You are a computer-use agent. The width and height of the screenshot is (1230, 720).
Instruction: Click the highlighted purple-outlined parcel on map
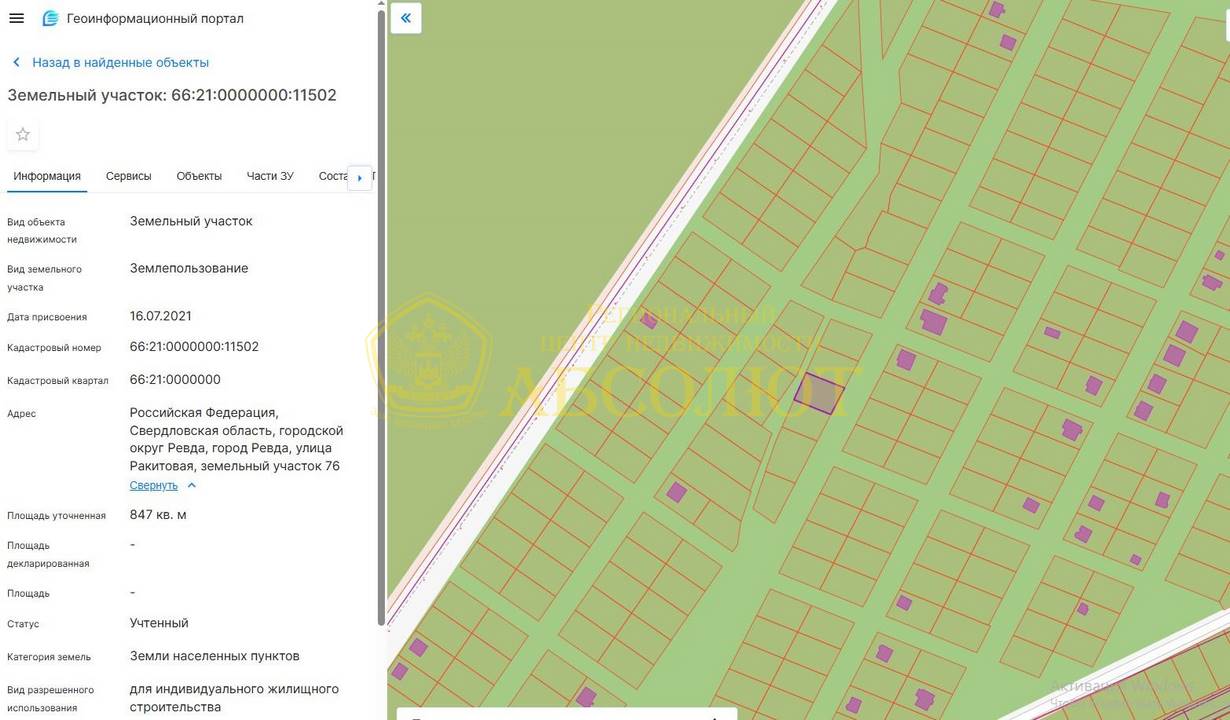[x=819, y=393]
